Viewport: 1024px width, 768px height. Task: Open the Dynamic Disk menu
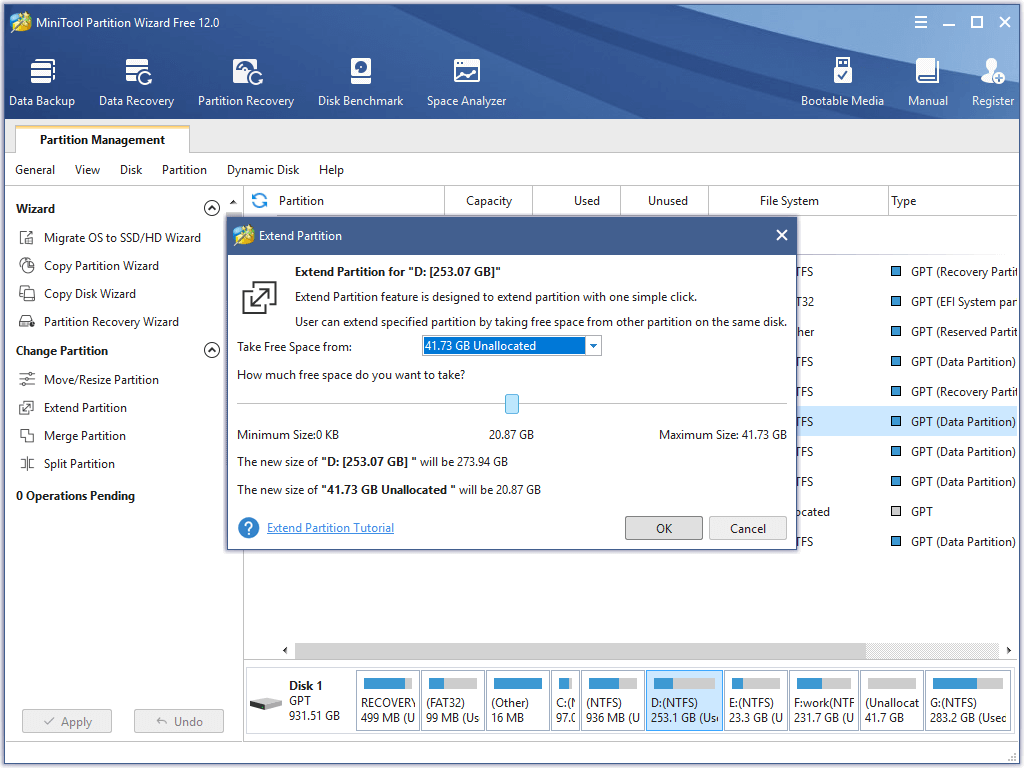[263, 170]
